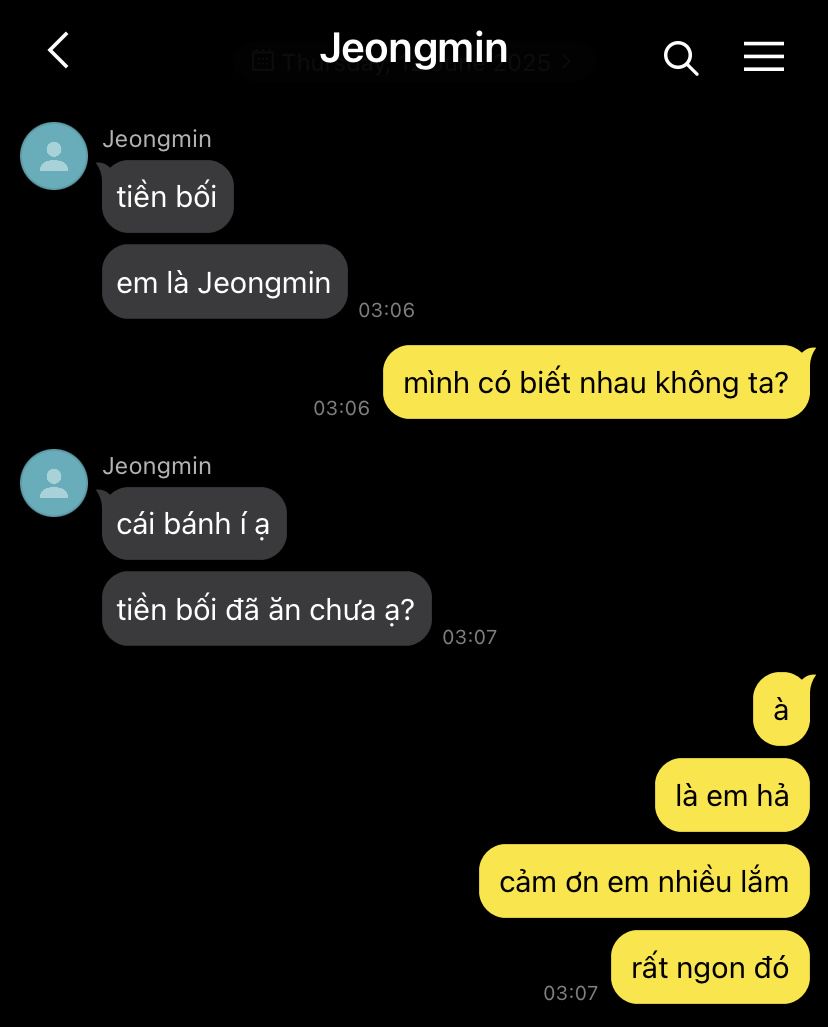The width and height of the screenshot is (828, 1027).
Task: Tap Jeongmin's second profile avatar
Action: pos(54,483)
